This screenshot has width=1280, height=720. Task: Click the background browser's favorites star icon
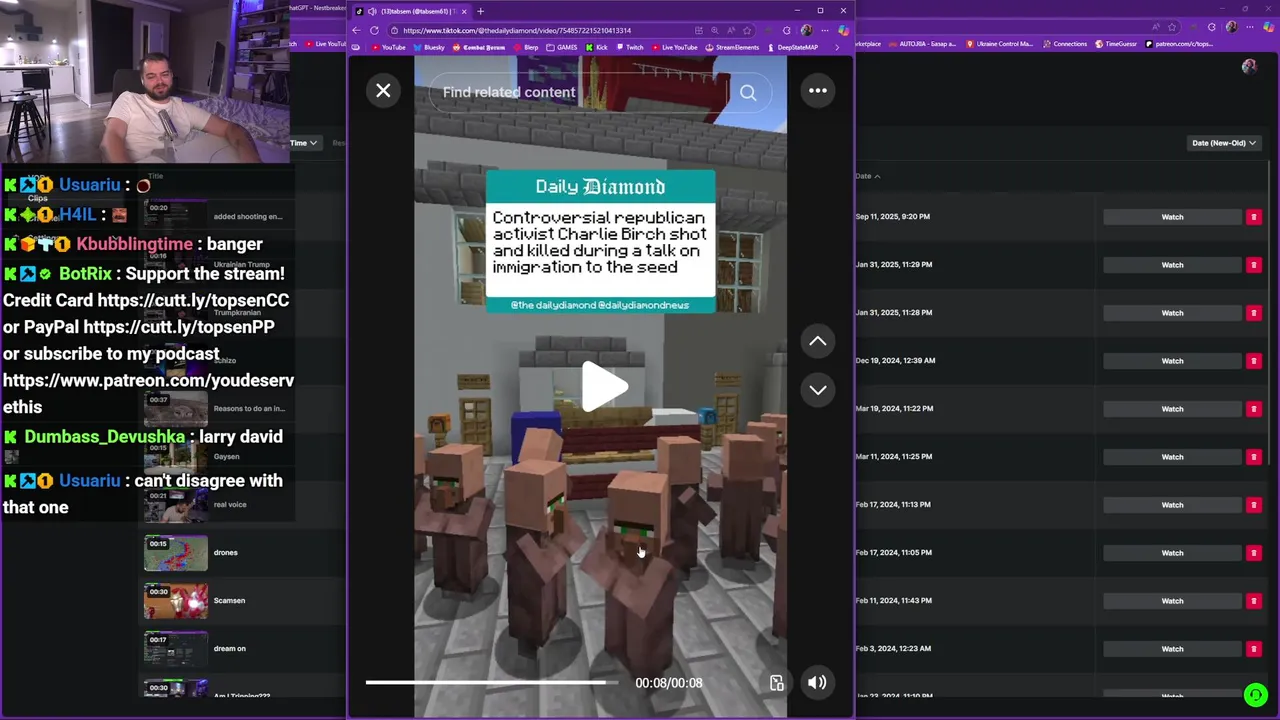click(1173, 27)
